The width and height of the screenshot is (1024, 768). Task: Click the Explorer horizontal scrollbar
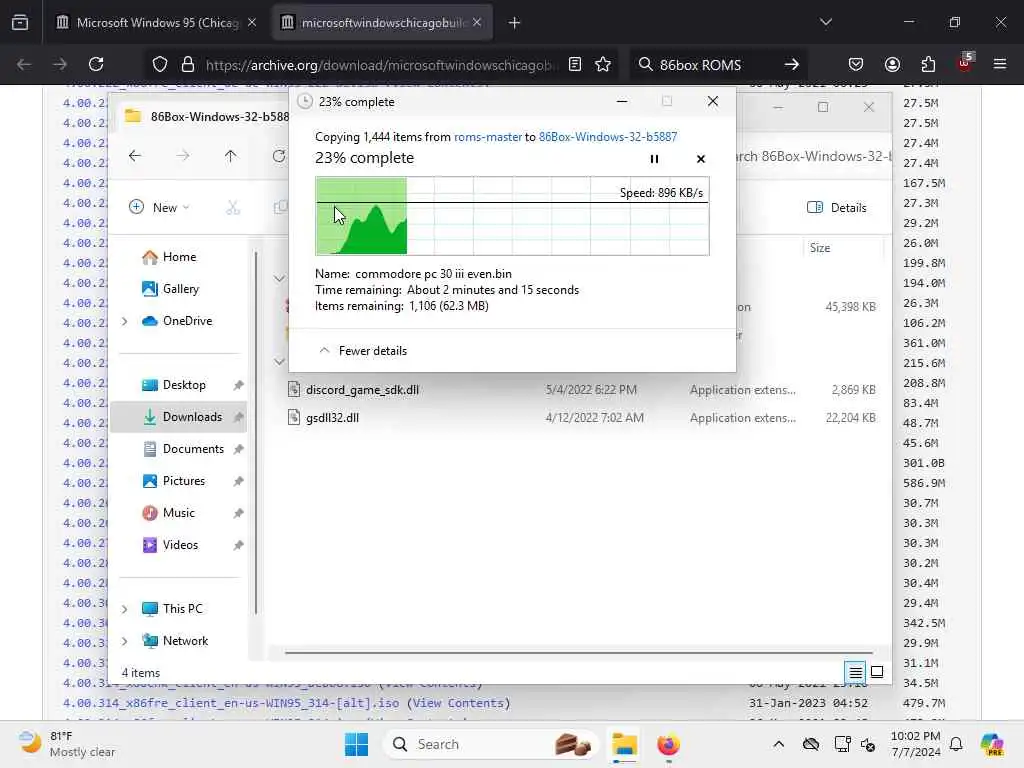[x=579, y=652]
